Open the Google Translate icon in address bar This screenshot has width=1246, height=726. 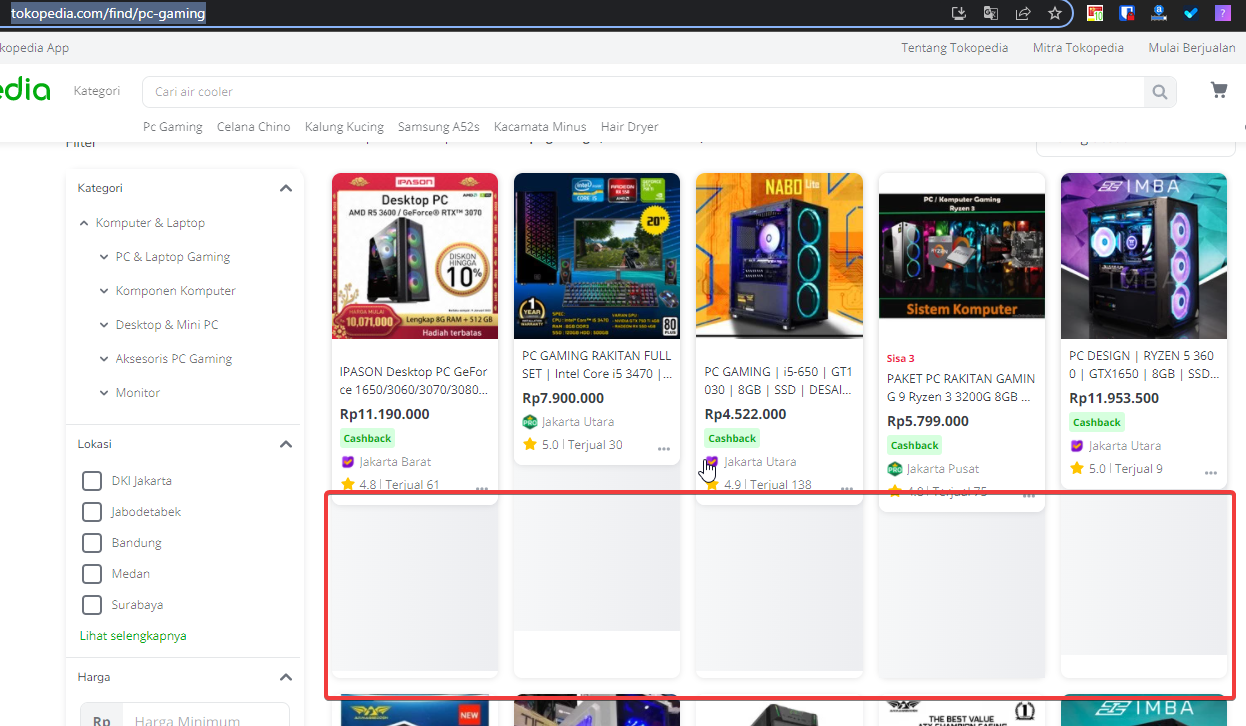990,13
